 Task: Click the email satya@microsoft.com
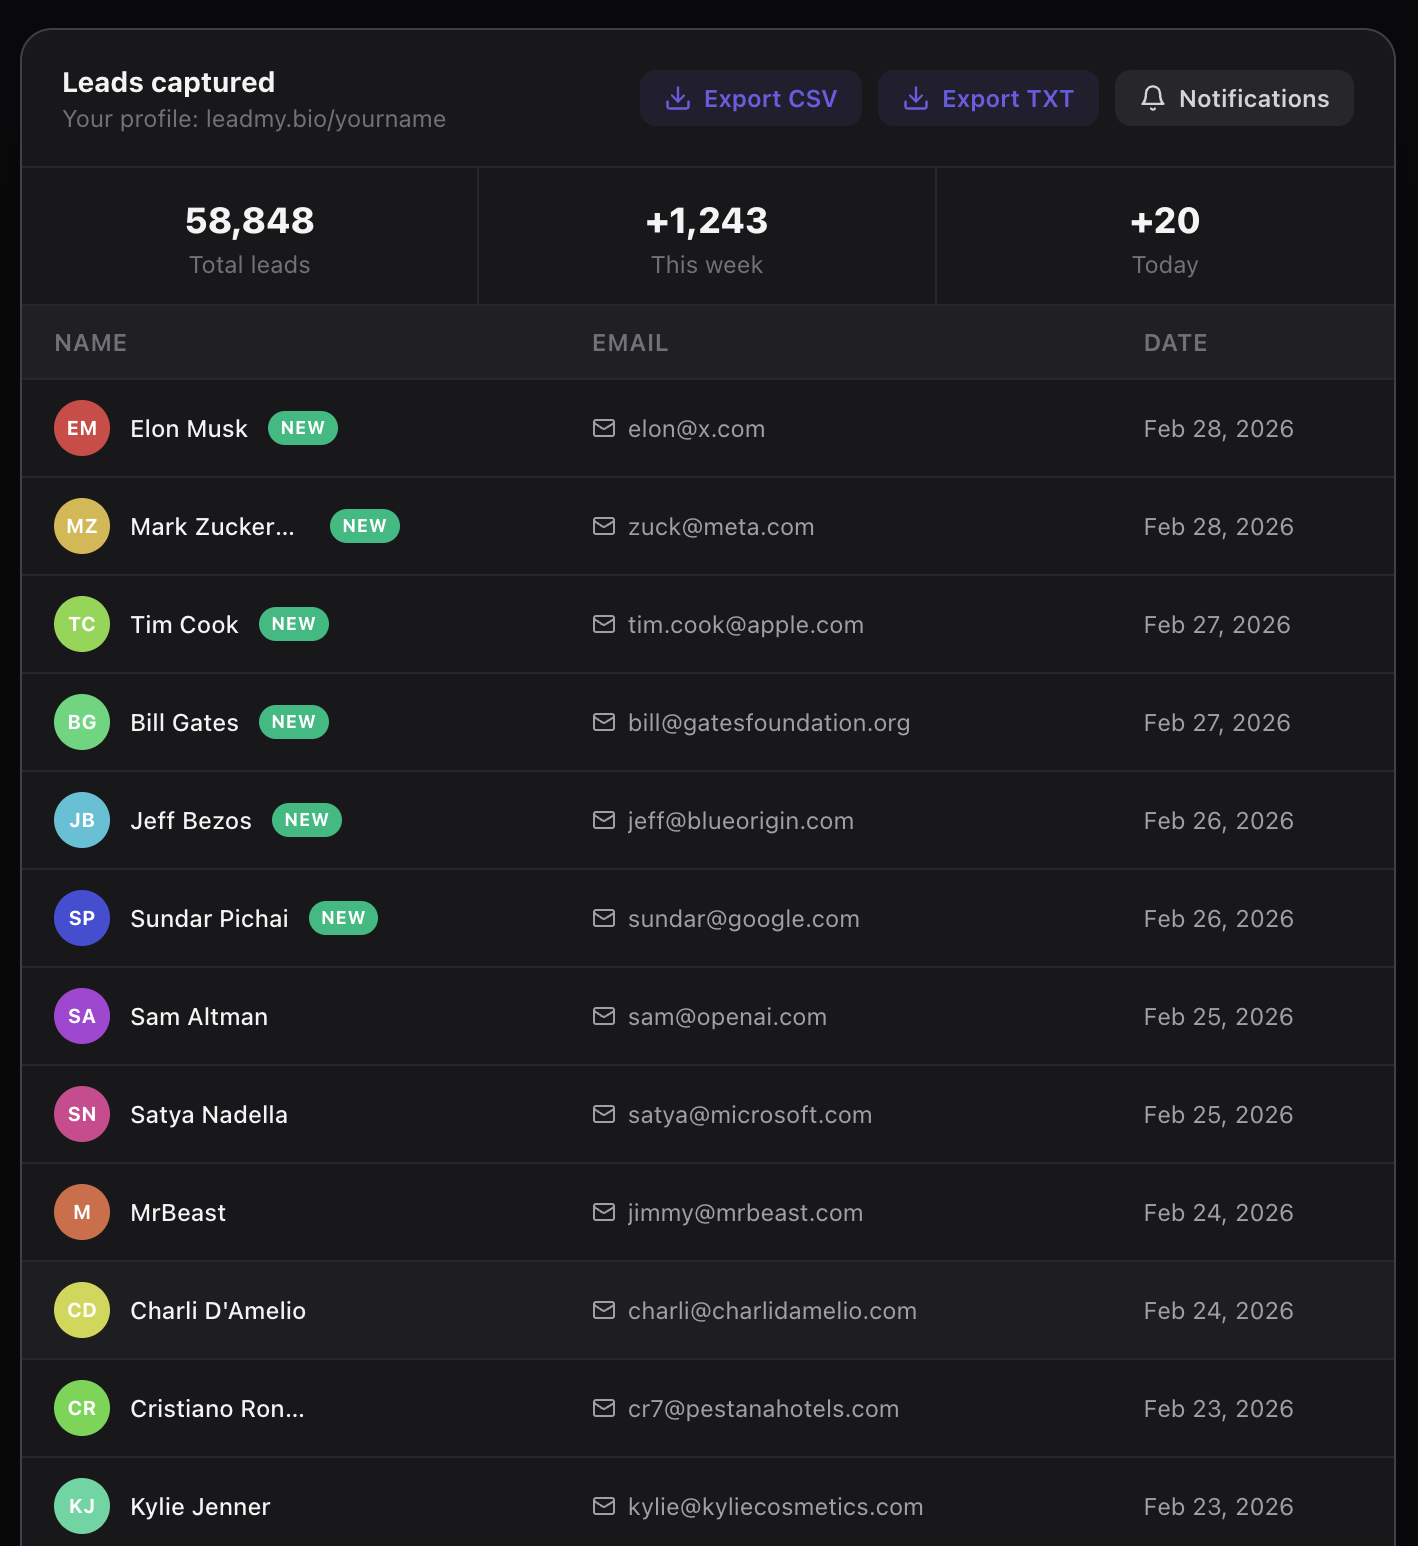coord(750,1115)
